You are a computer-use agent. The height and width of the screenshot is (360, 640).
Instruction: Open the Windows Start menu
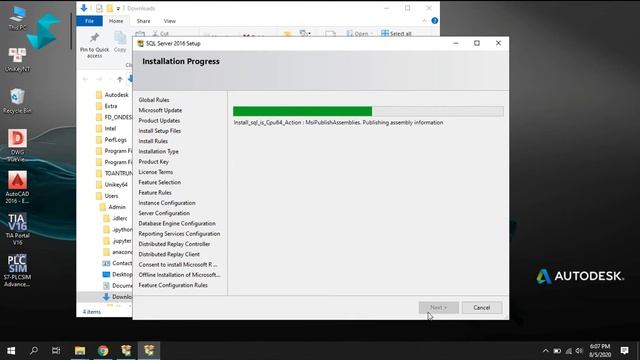pyautogui.click(x=11, y=351)
